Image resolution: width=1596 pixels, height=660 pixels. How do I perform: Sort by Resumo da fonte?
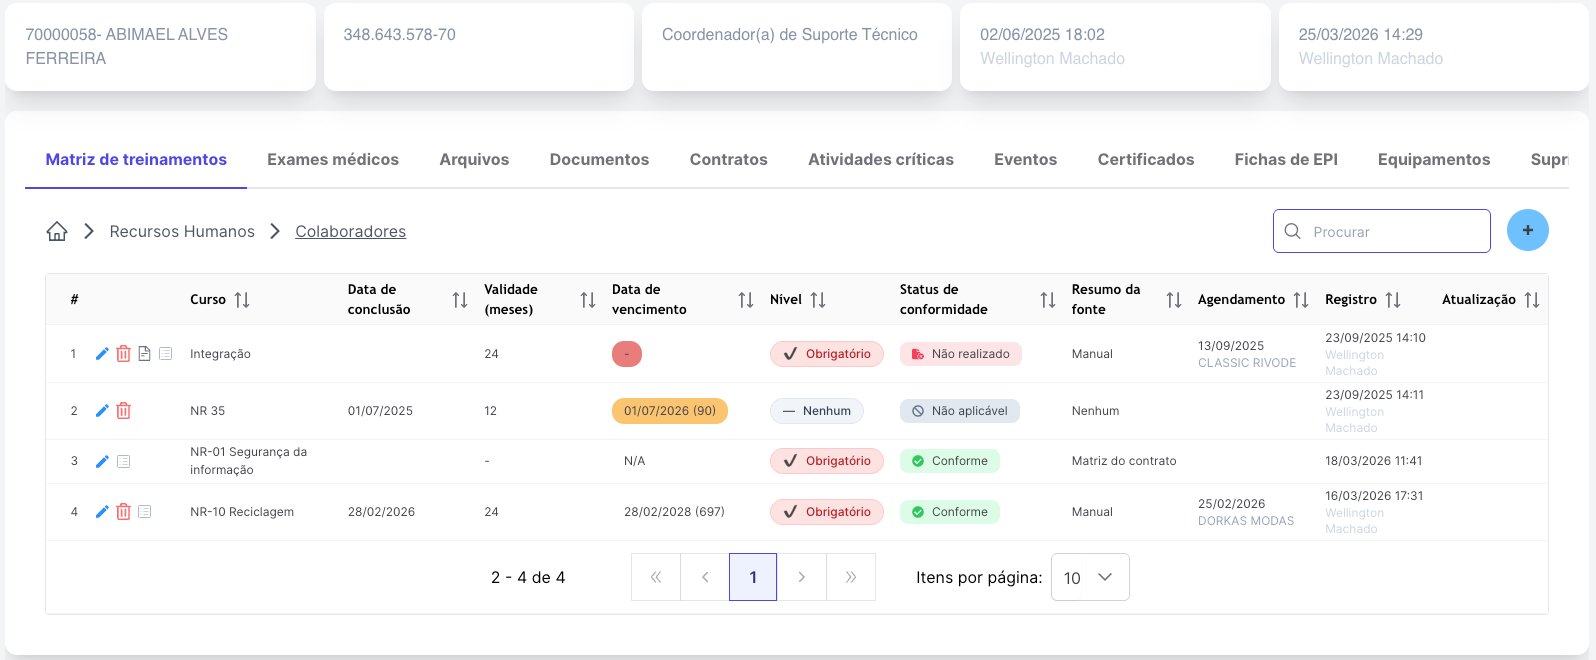click(x=1174, y=300)
